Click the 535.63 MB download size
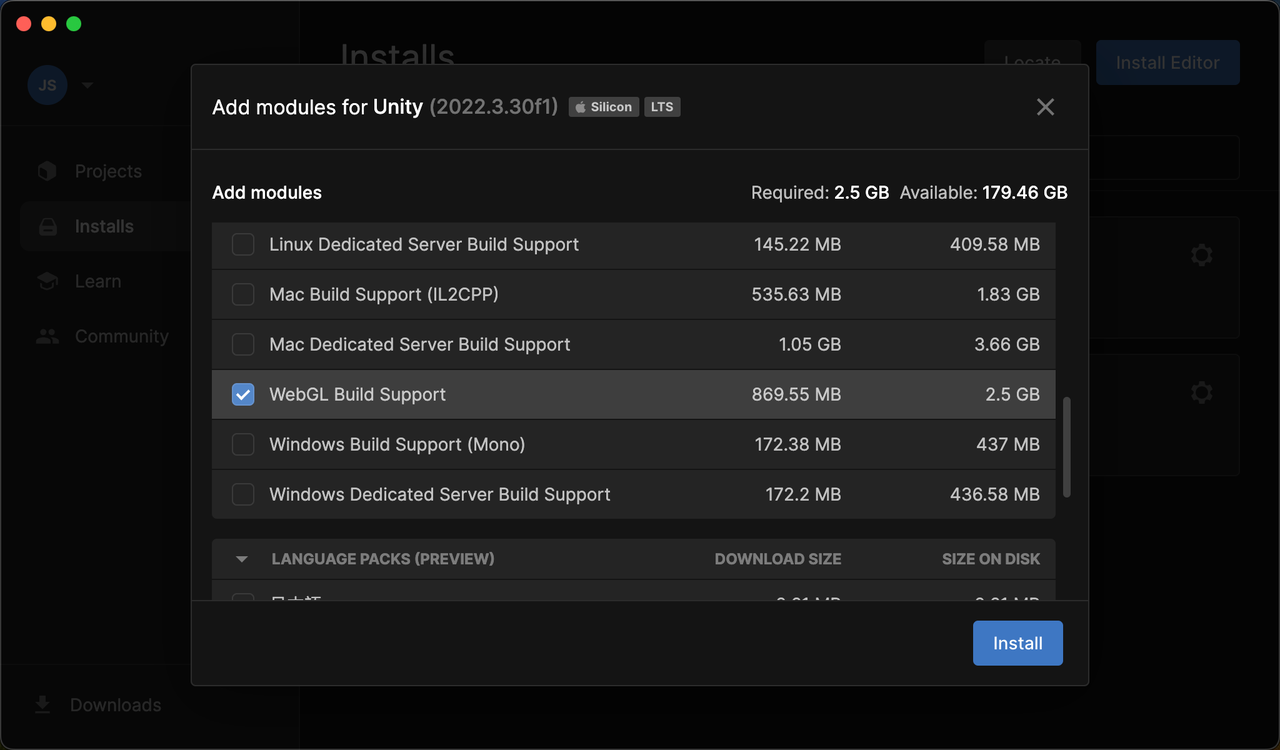 click(x=796, y=294)
